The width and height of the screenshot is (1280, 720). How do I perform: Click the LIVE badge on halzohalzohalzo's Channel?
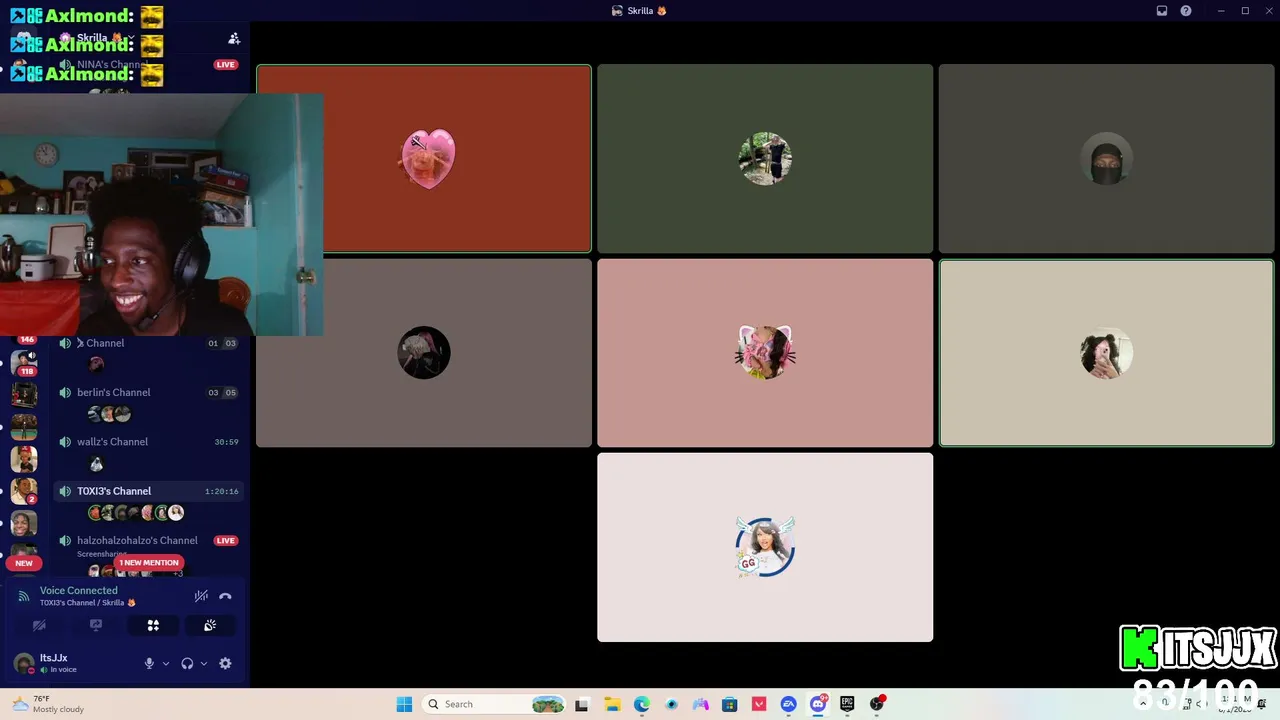[x=226, y=541]
